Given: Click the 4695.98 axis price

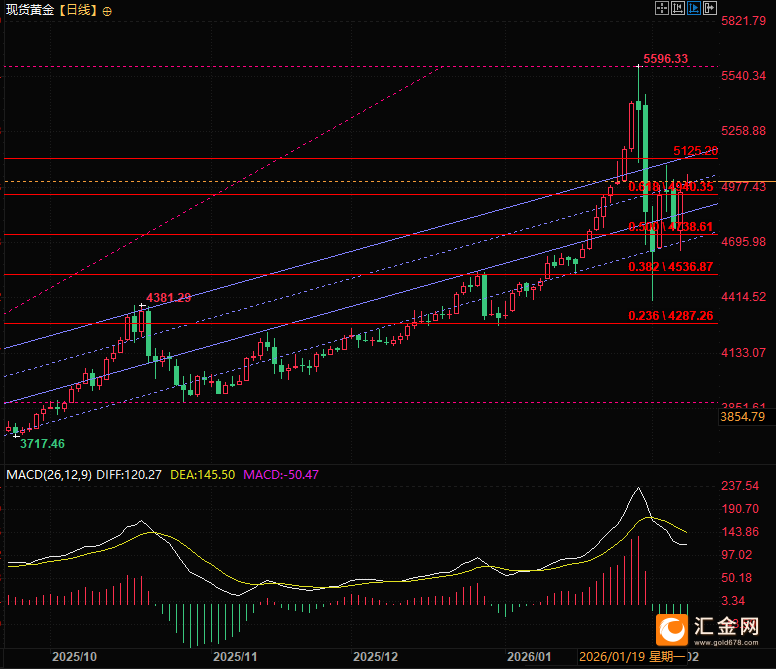Looking at the screenshot, I should pyautogui.click(x=743, y=241).
